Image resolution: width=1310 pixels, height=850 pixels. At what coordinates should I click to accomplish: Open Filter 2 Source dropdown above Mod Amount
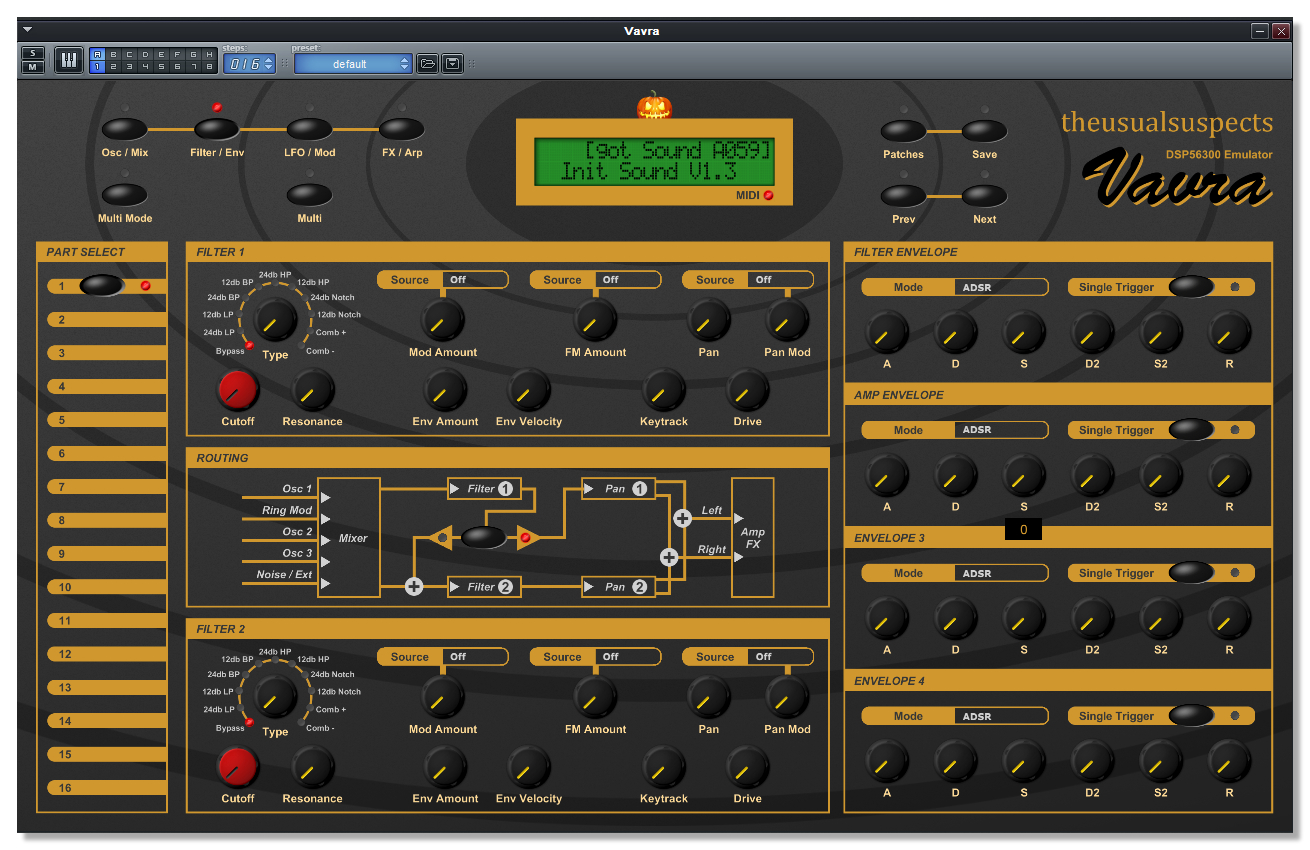coord(475,657)
